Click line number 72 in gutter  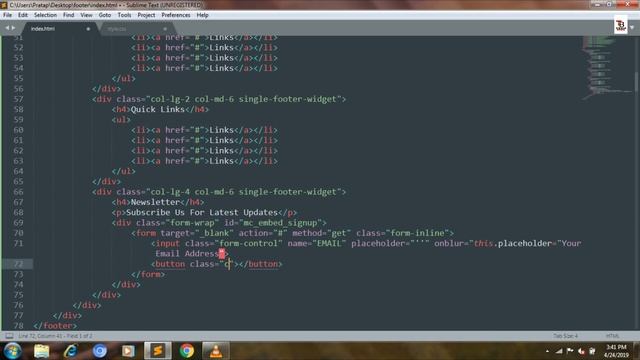[x=18, y=264]
